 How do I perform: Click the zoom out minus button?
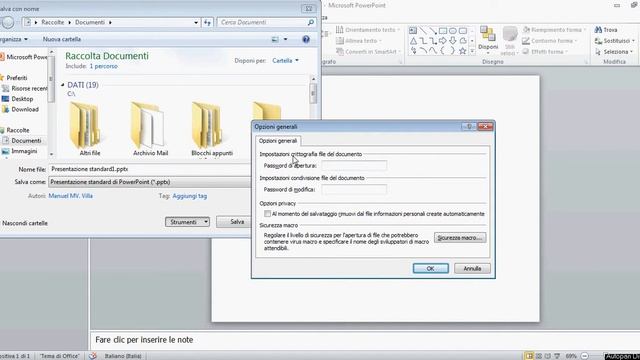(584, 356)
